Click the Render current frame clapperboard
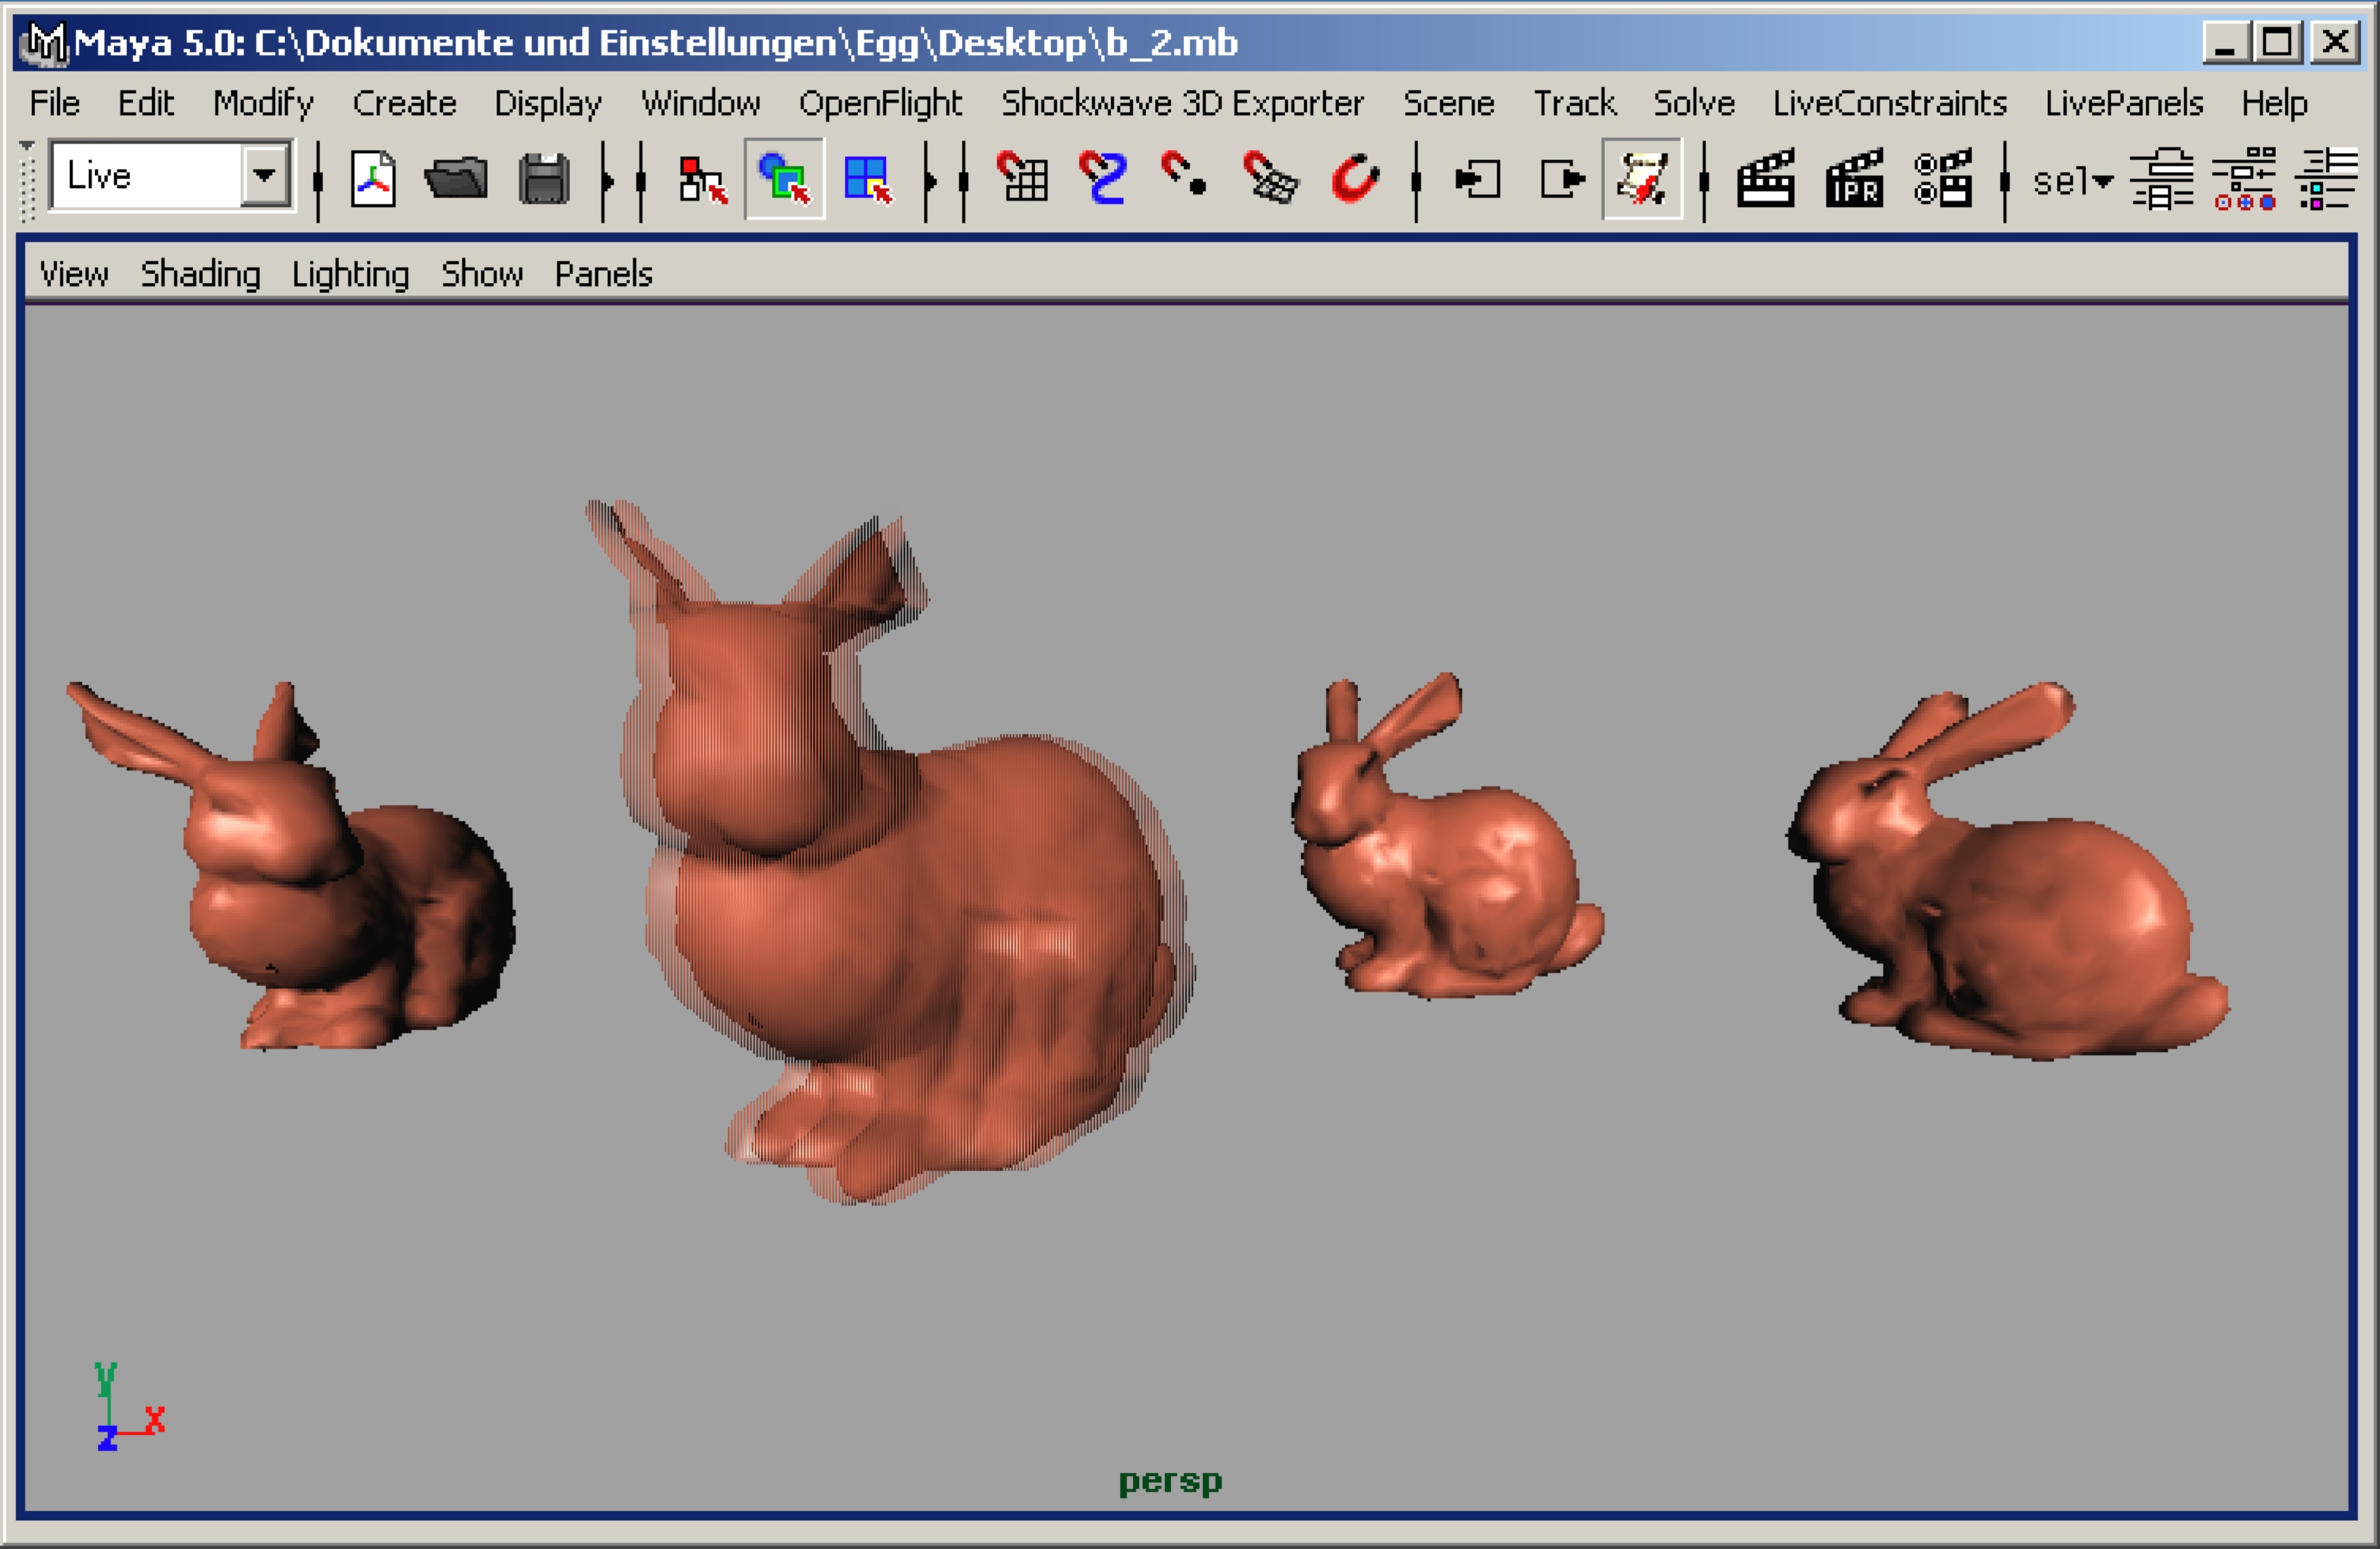Screen dimensions: 2380x1549 point(1765,180)
